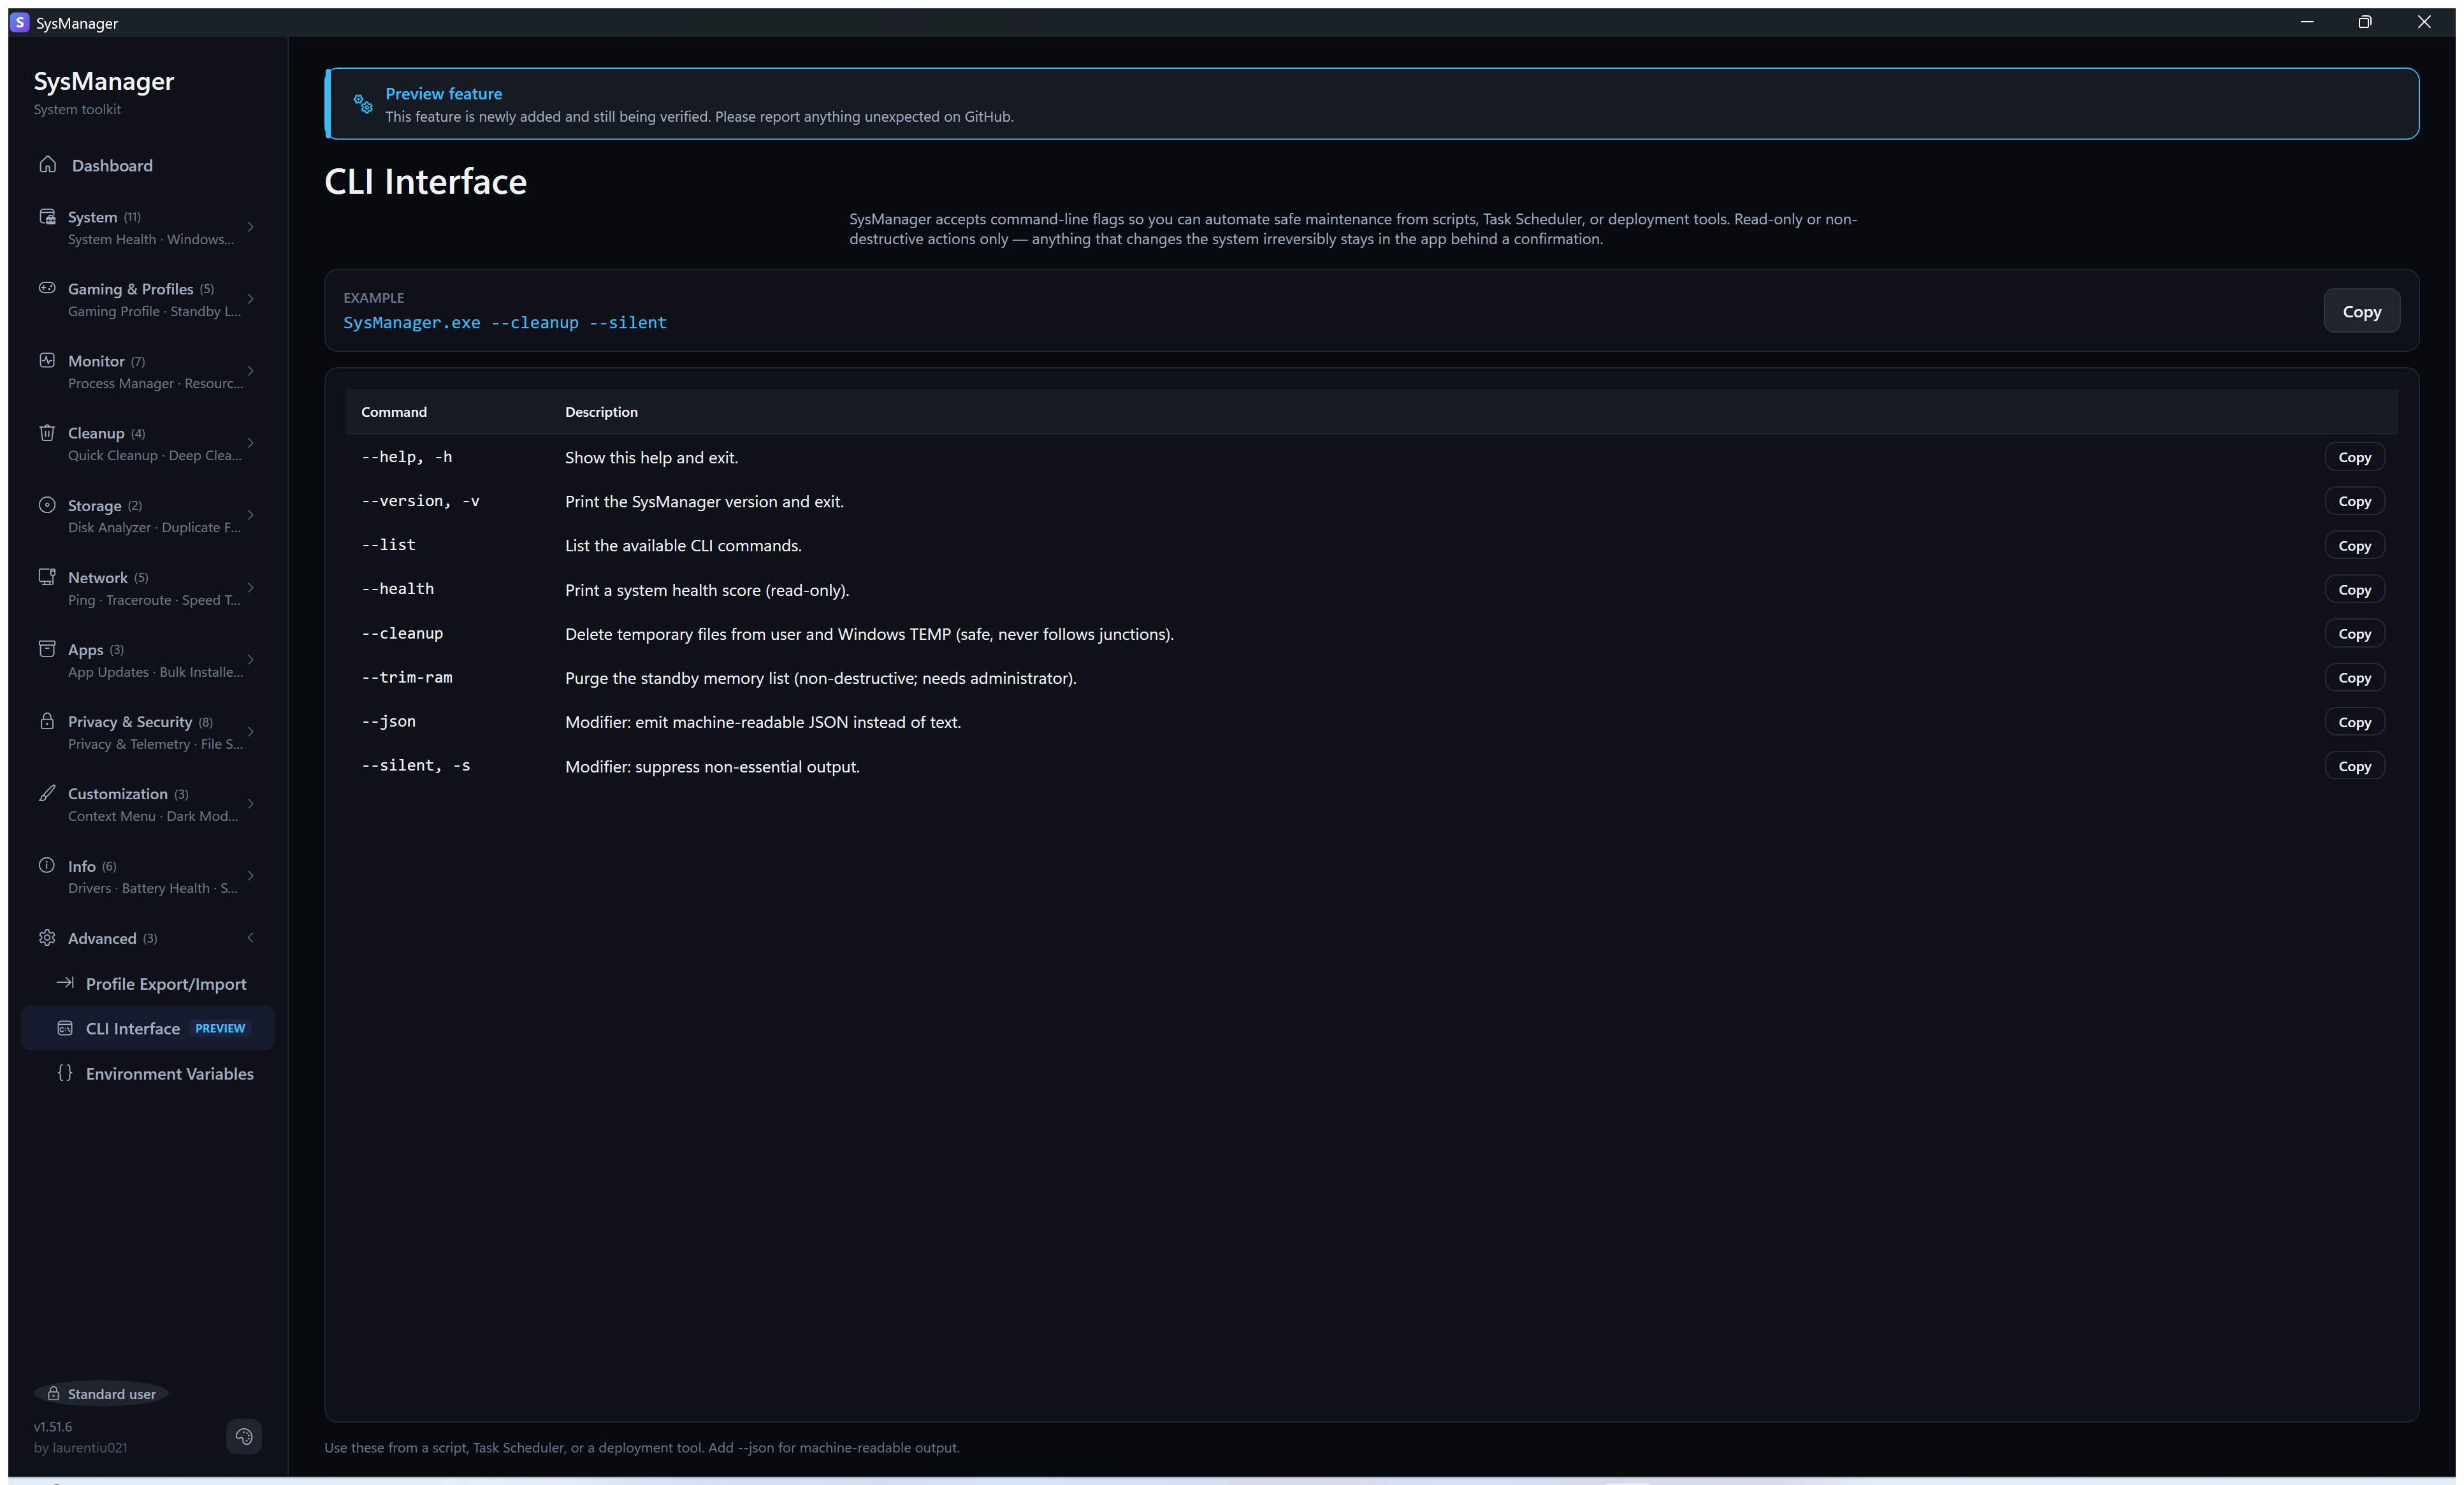Screen dimensions: 2464x1485
Task: Click the Info circle icon
Action: tap(47, 865)
